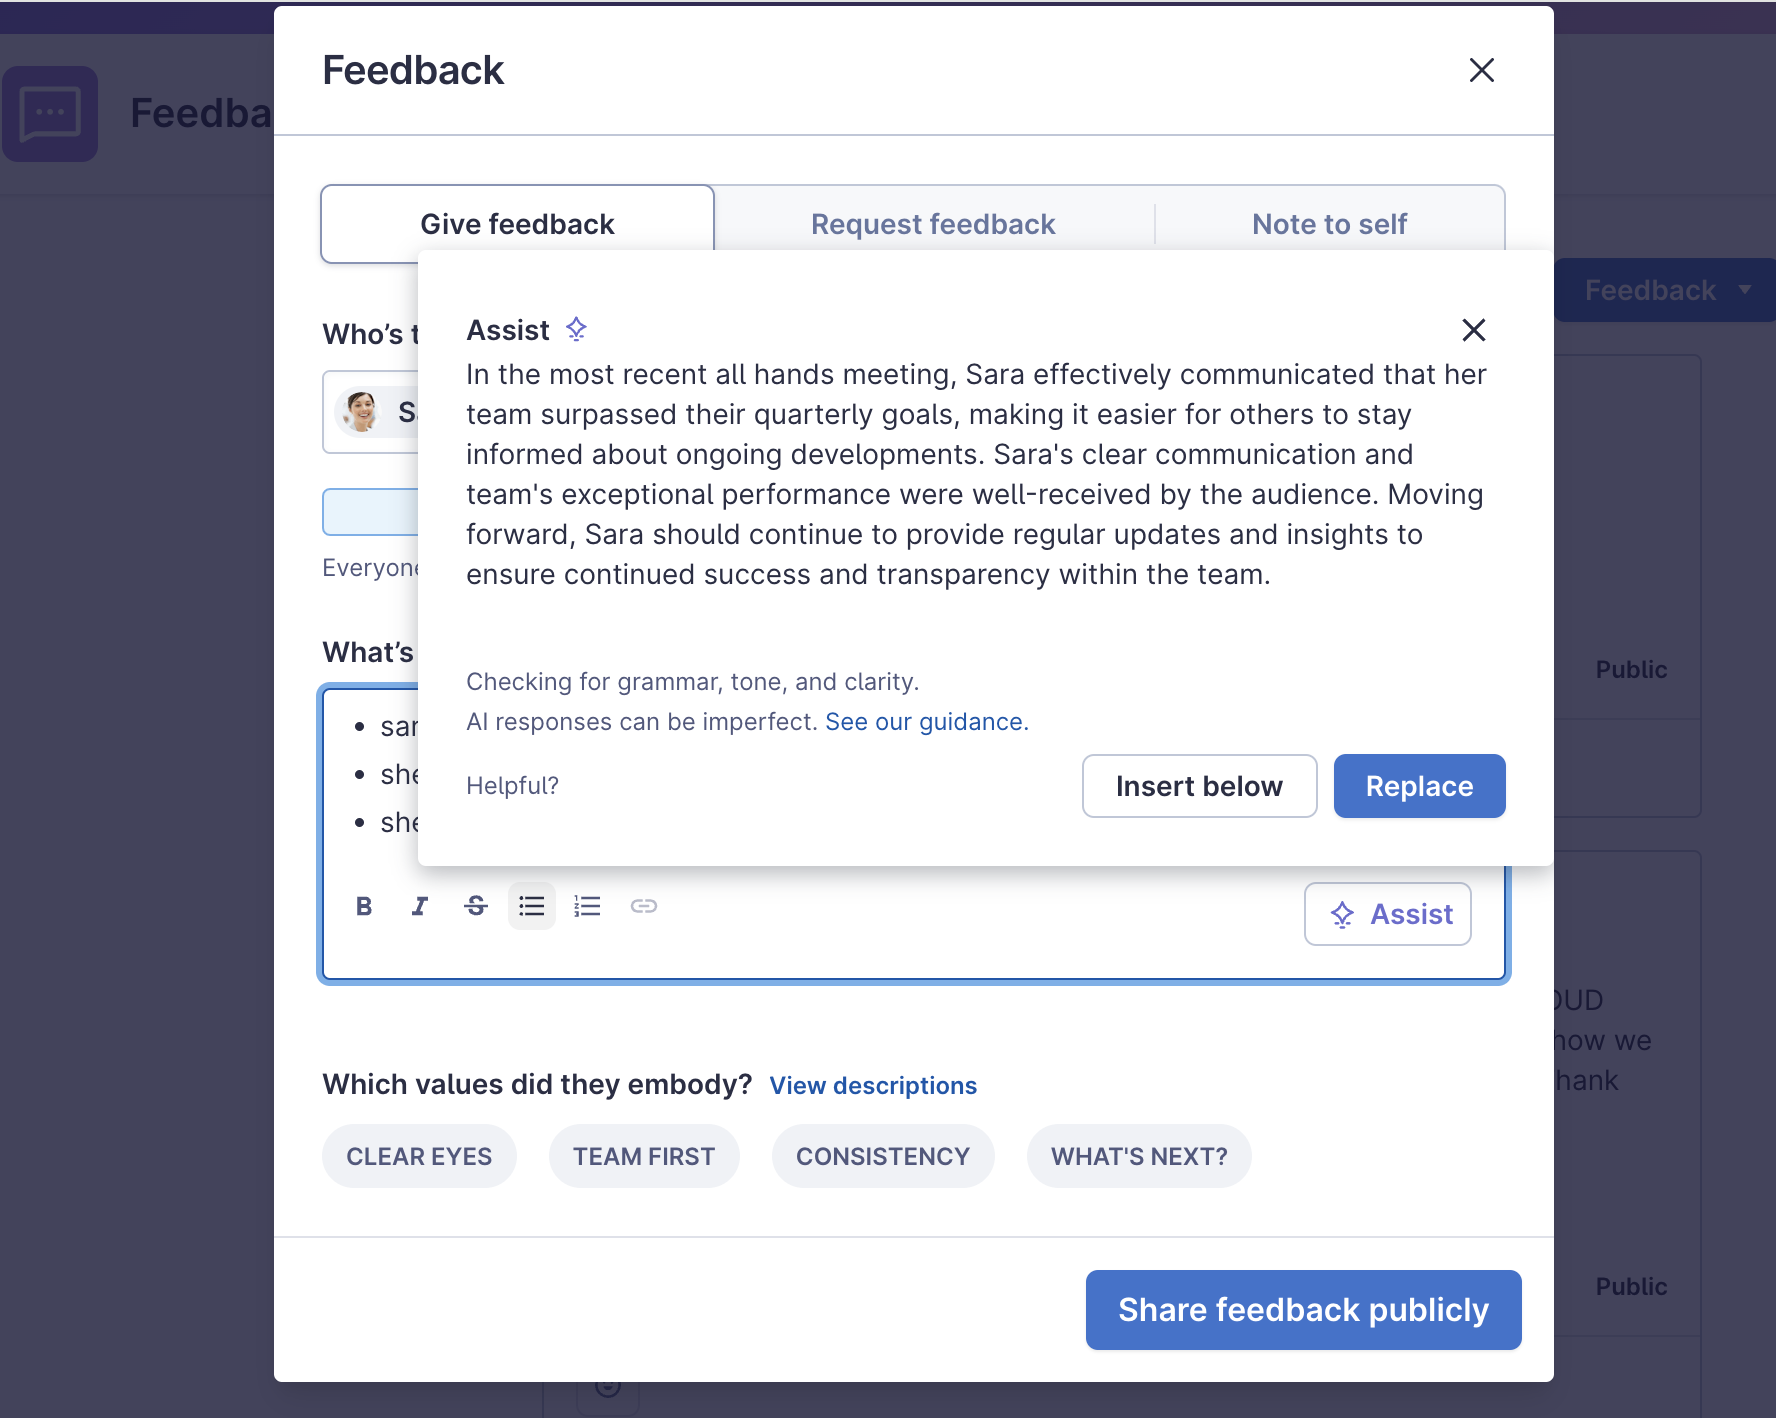Toggle bold formatting in the feedback editor
The width and height of the screenshot is (1776, 1418).
point(364,906)
